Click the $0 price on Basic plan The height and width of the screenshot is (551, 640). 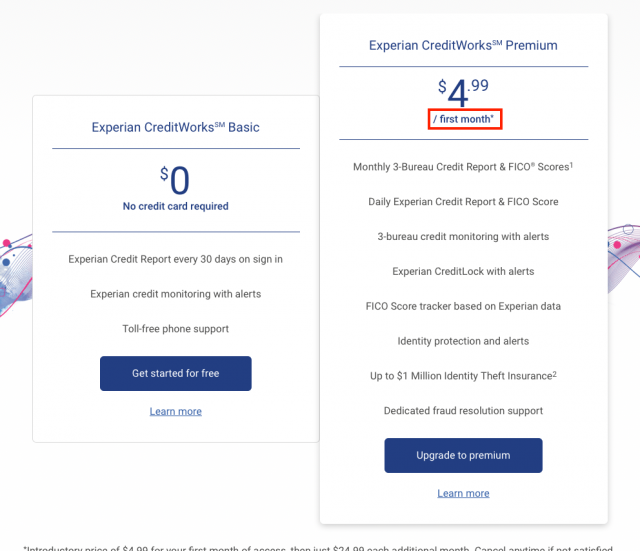click(x=175, y=180)
